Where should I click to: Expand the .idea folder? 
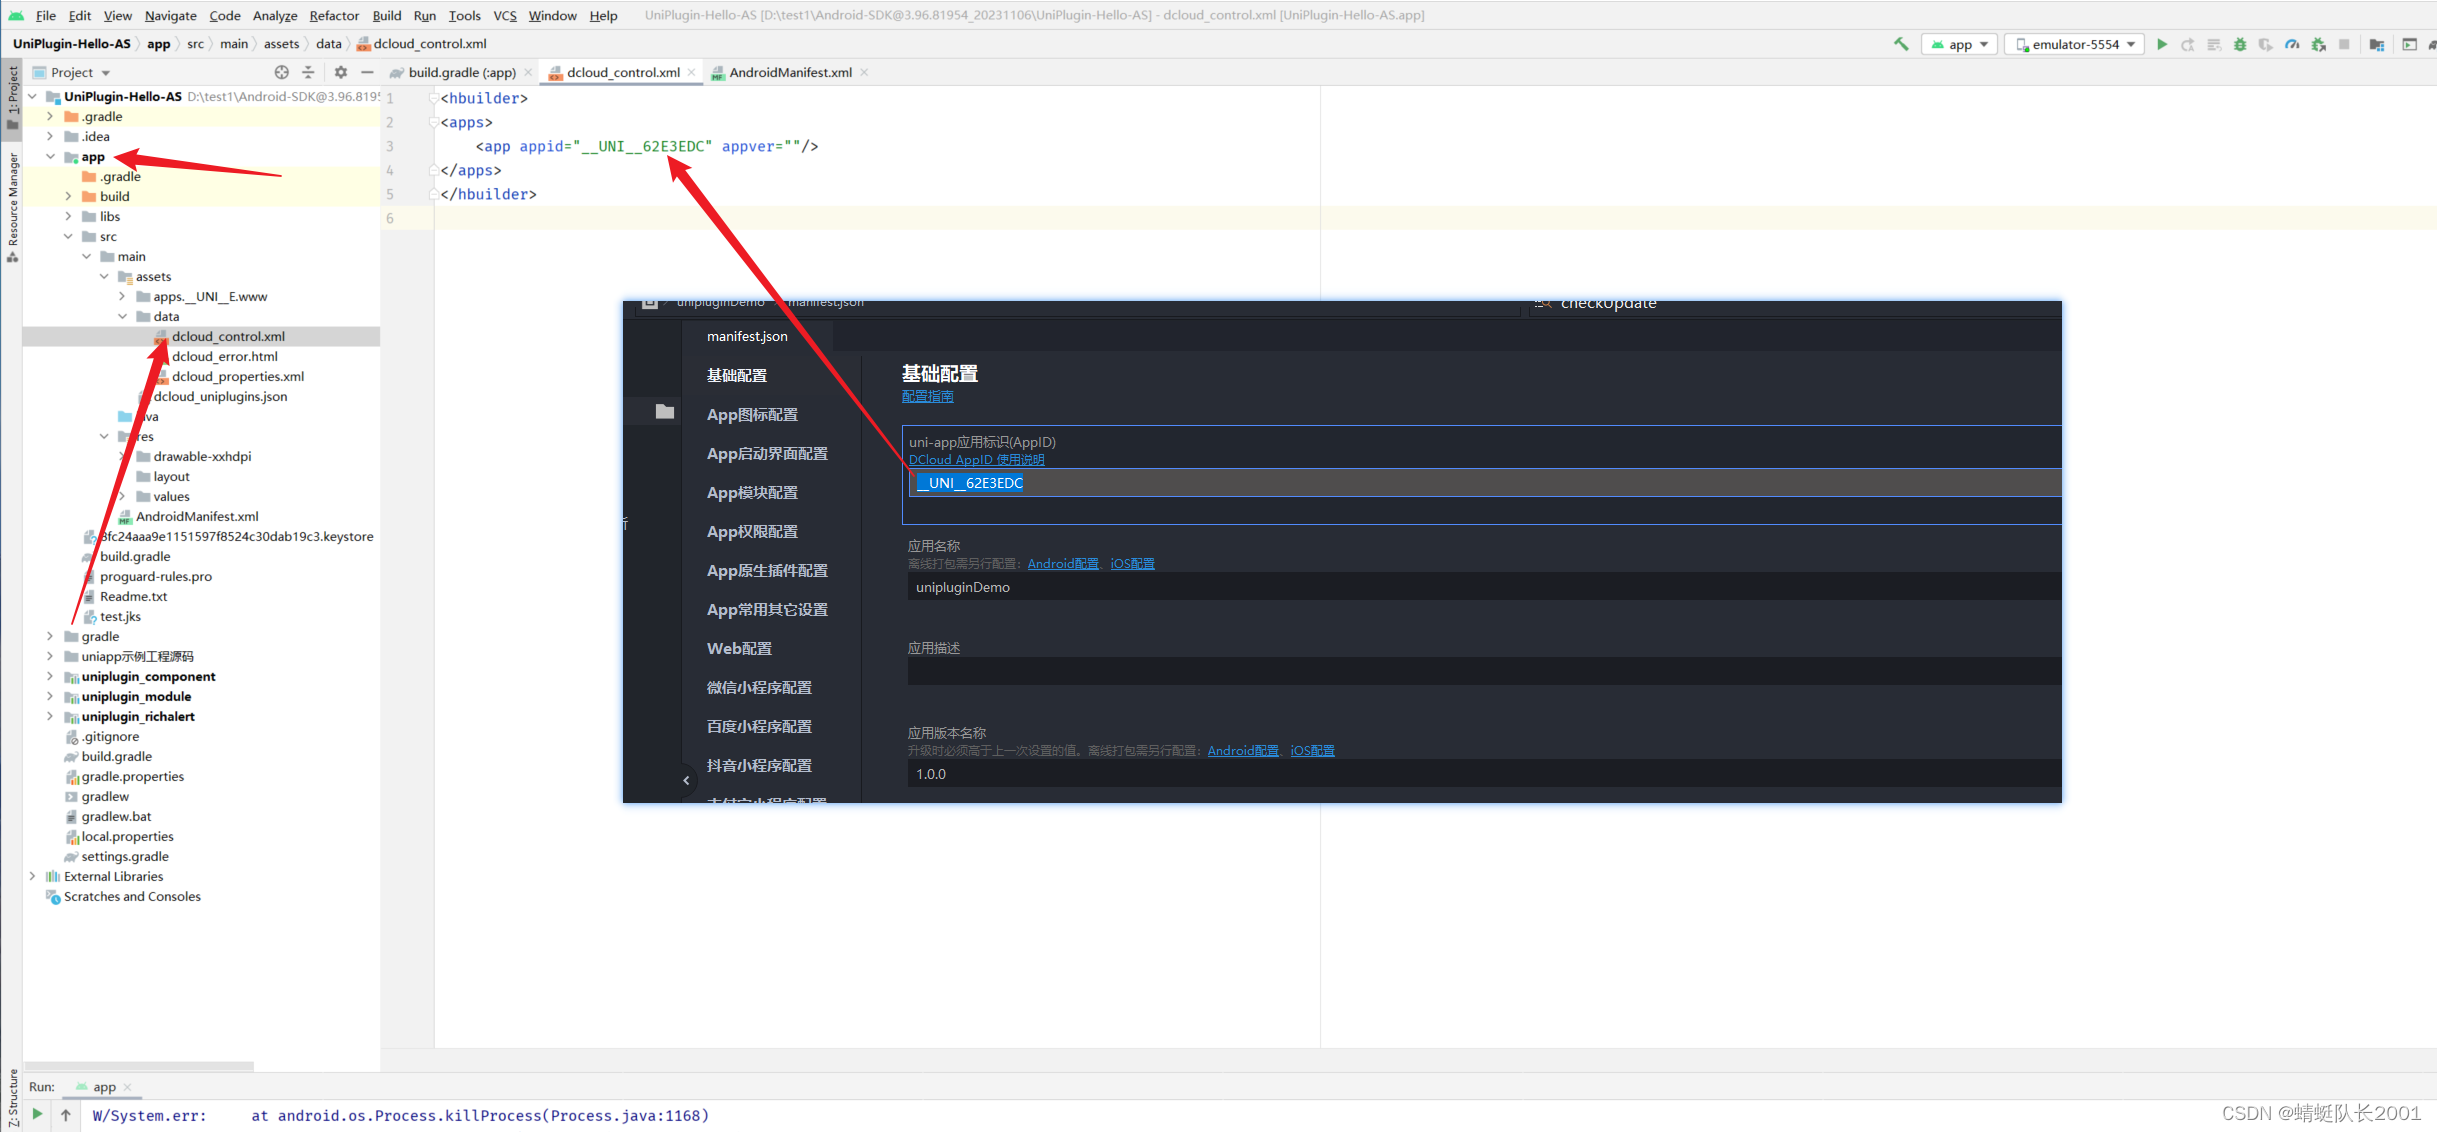pos(50,137)
